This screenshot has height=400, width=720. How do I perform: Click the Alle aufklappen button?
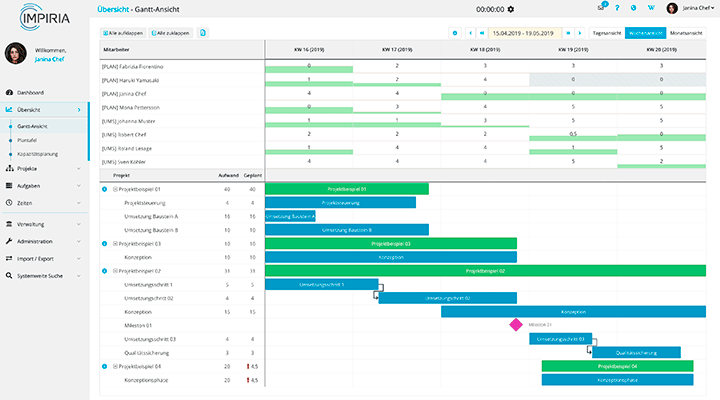click(x=124, y=33)
